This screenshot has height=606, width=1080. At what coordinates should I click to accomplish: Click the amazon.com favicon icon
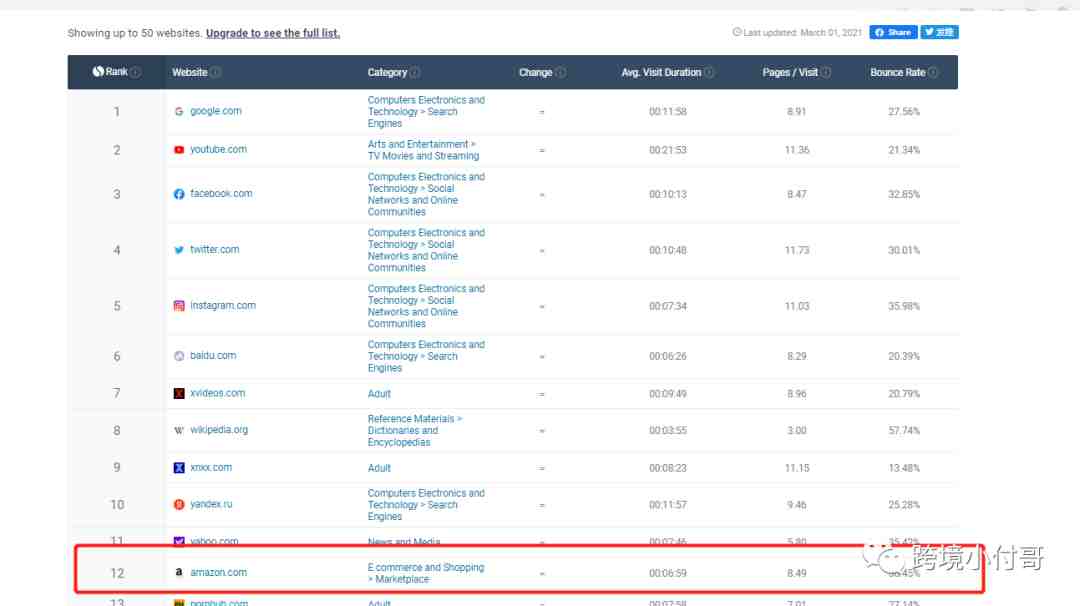click(x=179, y=572)
